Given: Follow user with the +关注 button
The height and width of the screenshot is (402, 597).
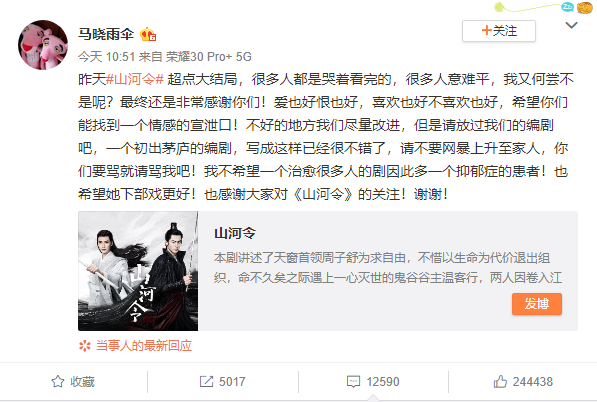Looking at the screenshot, I should [499, 31].
